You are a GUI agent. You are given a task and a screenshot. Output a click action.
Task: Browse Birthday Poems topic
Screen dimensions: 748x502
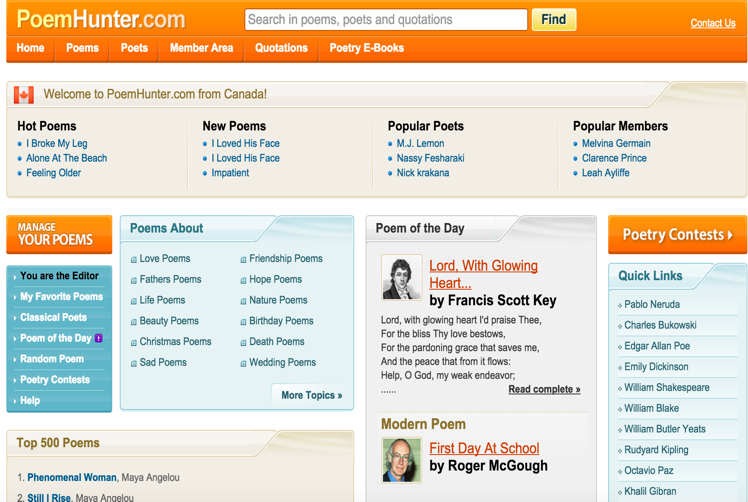281,321
